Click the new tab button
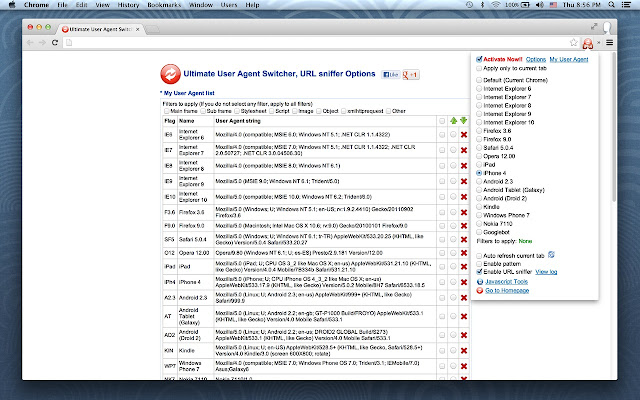The image size is (640, 400). click(152, 29)
